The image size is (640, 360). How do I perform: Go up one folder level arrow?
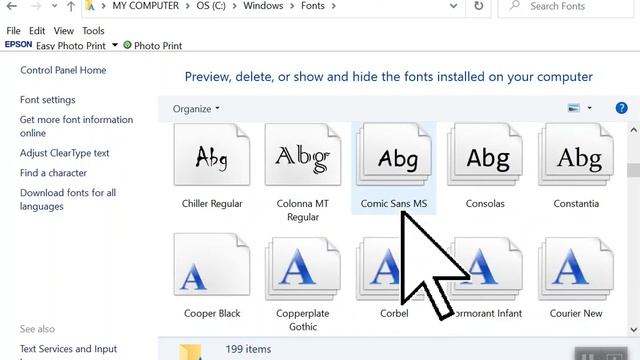[71, 6]
